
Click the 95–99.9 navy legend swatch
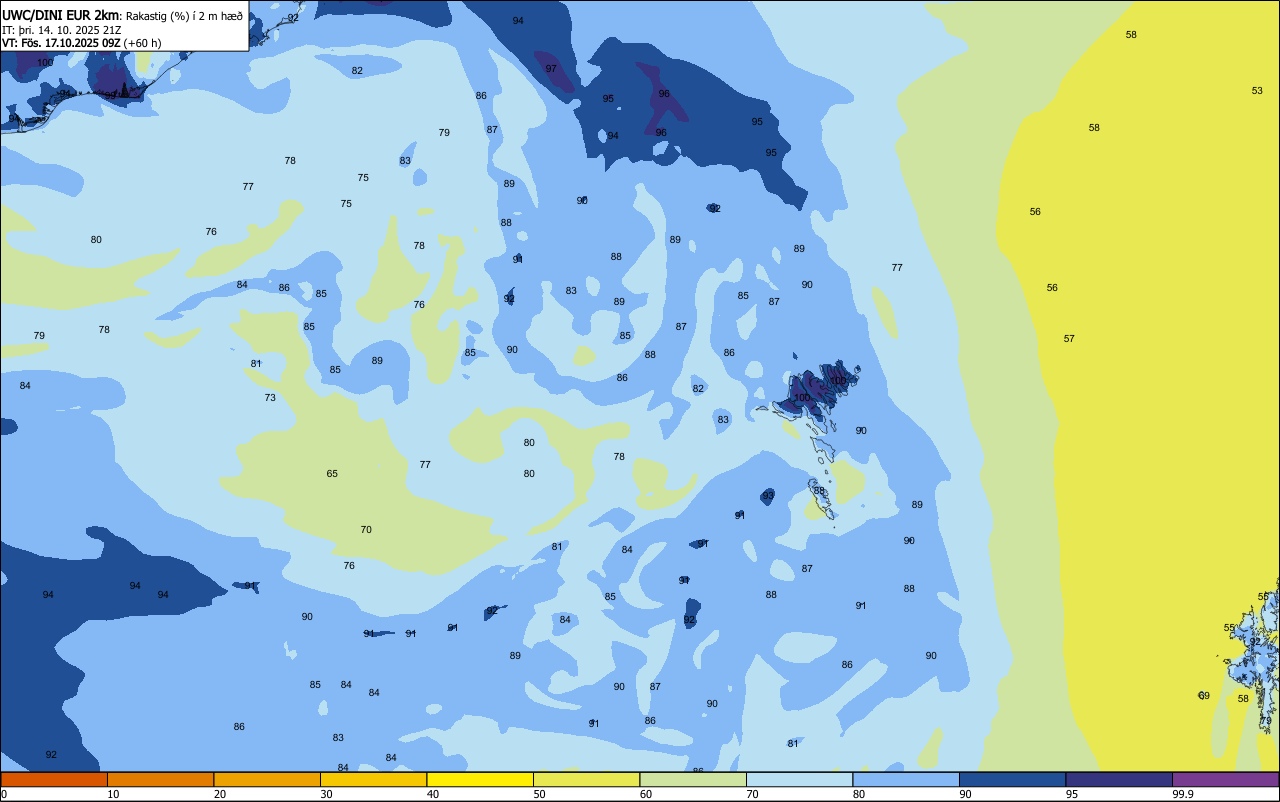[1119, 779]
